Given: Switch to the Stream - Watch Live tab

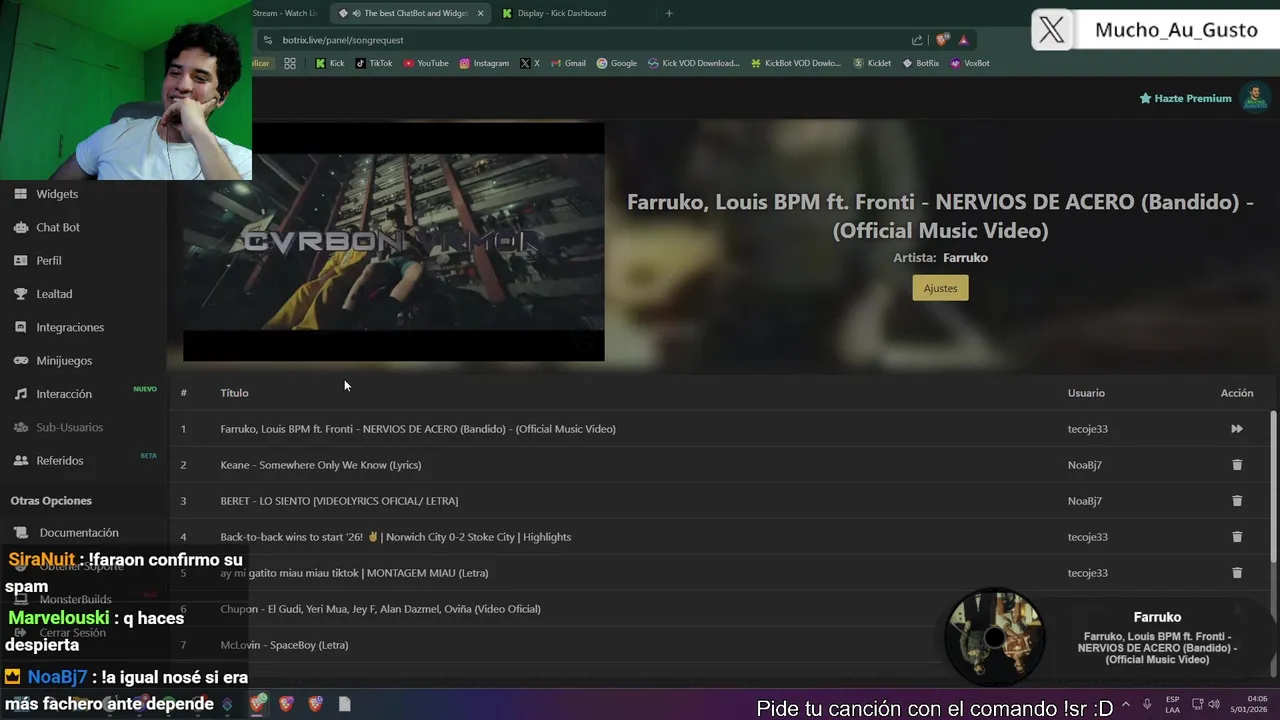Looking at the screenshot, I should click(284, 13).
